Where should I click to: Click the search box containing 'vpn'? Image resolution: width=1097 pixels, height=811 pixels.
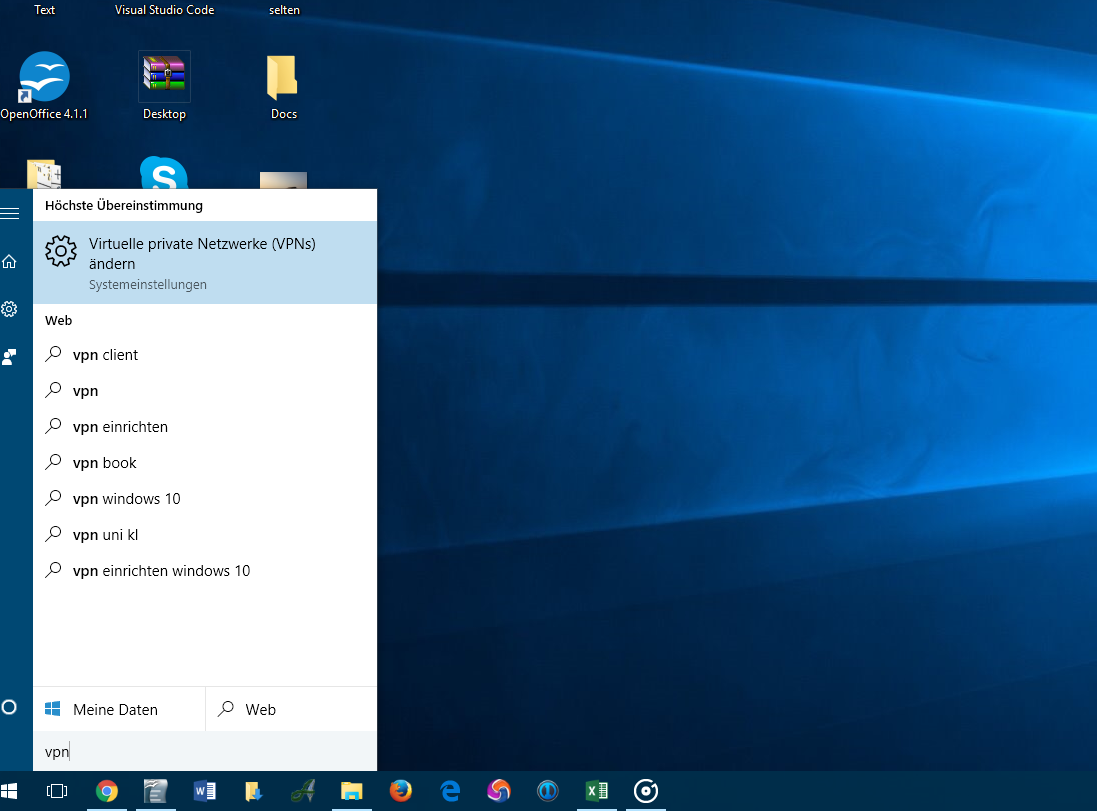click(205, 752)
